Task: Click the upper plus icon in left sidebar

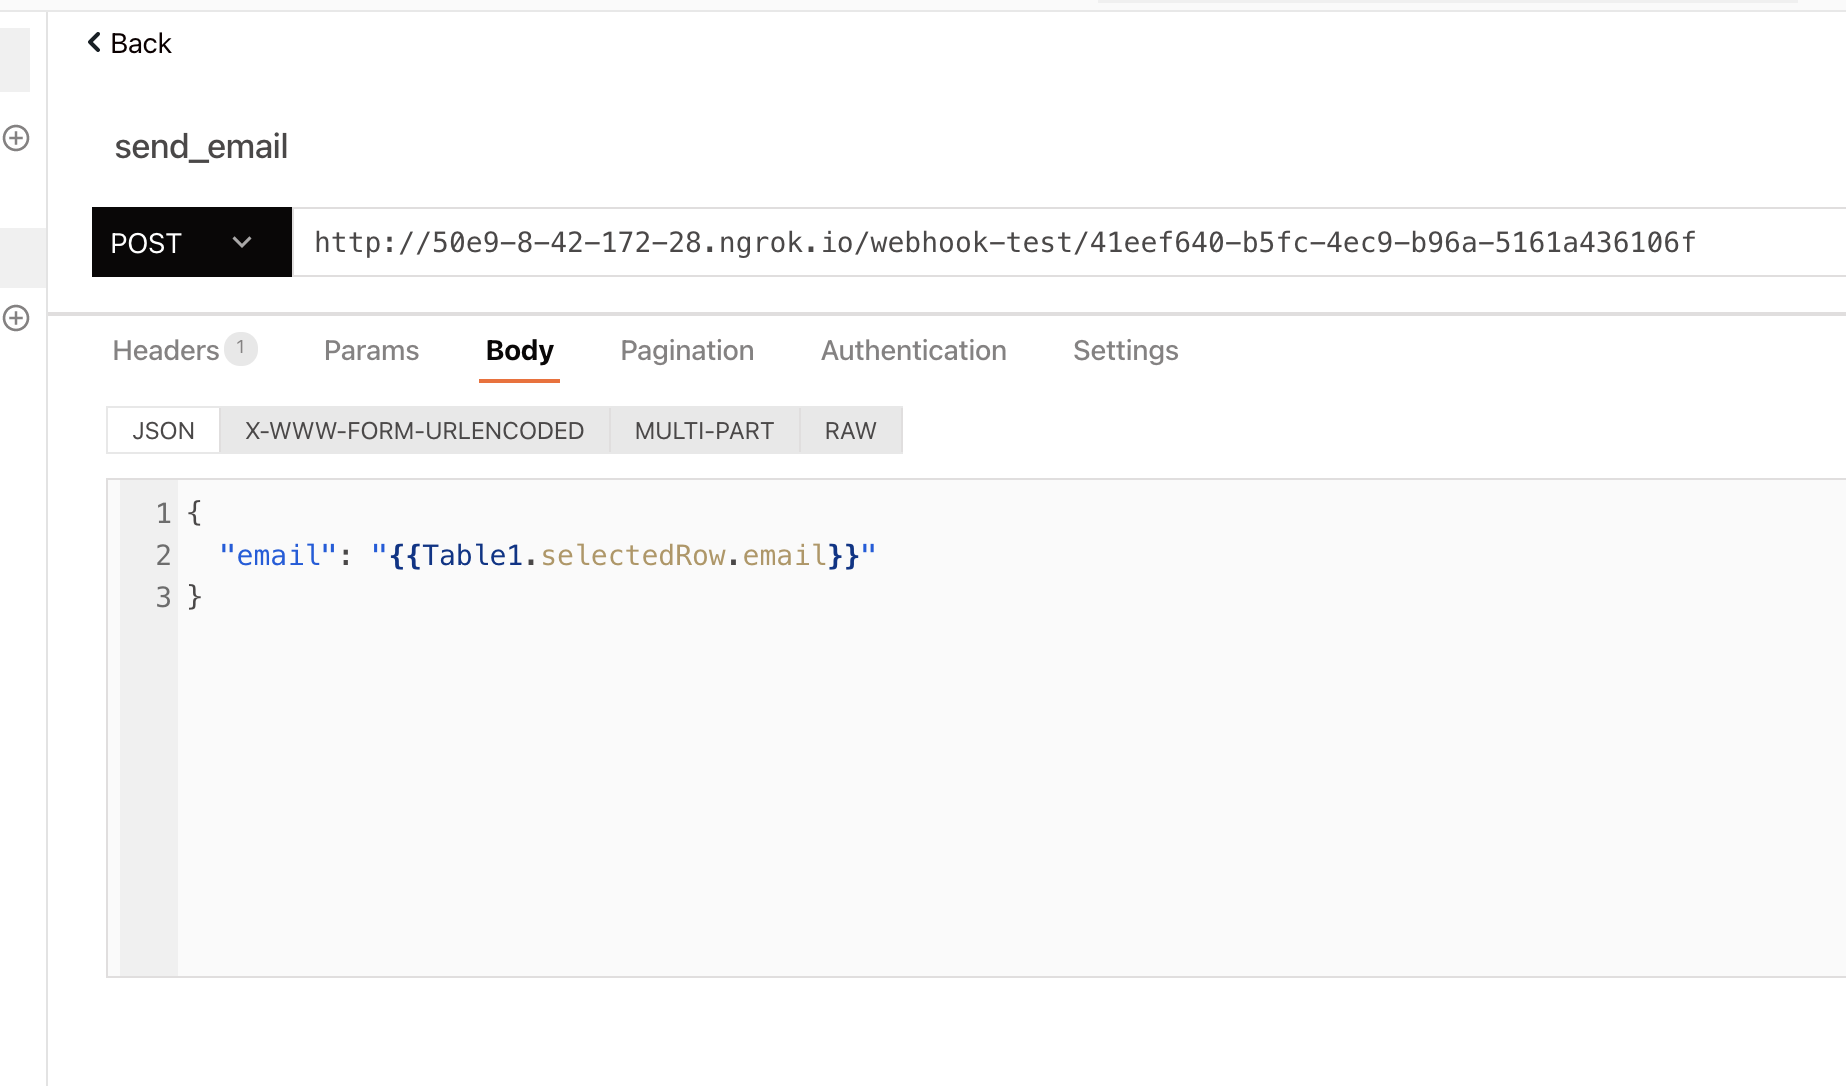Action: click(x=15, y=139)
